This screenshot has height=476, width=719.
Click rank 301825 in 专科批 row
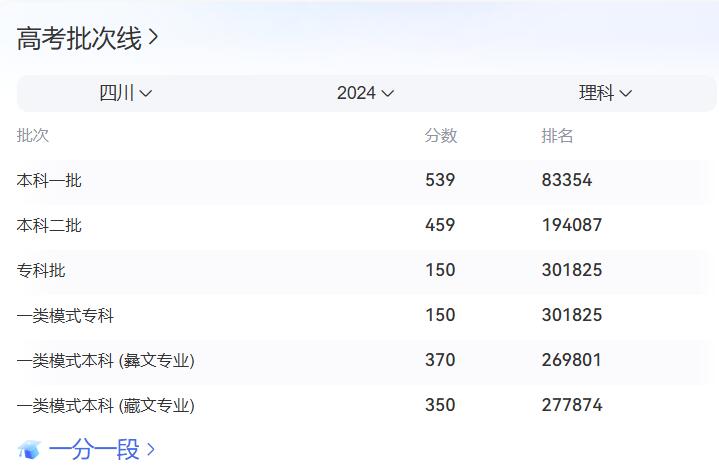click(x=572, y=270)
